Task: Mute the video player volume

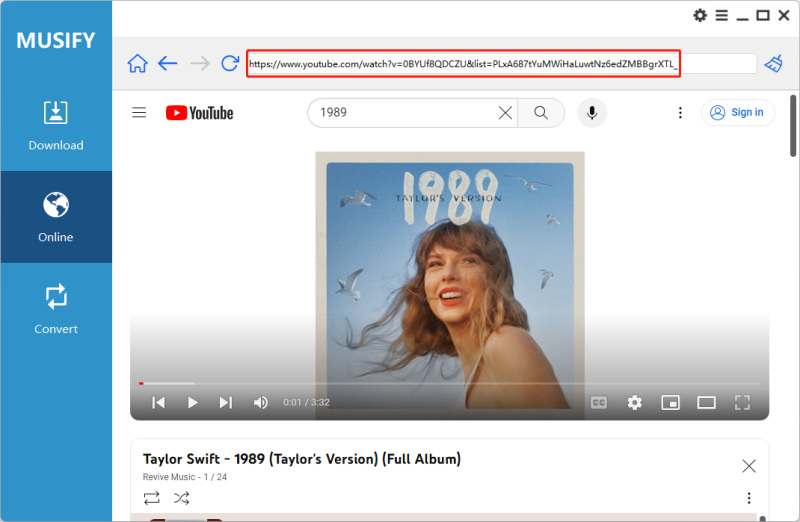Action: (x=261, y=403)
